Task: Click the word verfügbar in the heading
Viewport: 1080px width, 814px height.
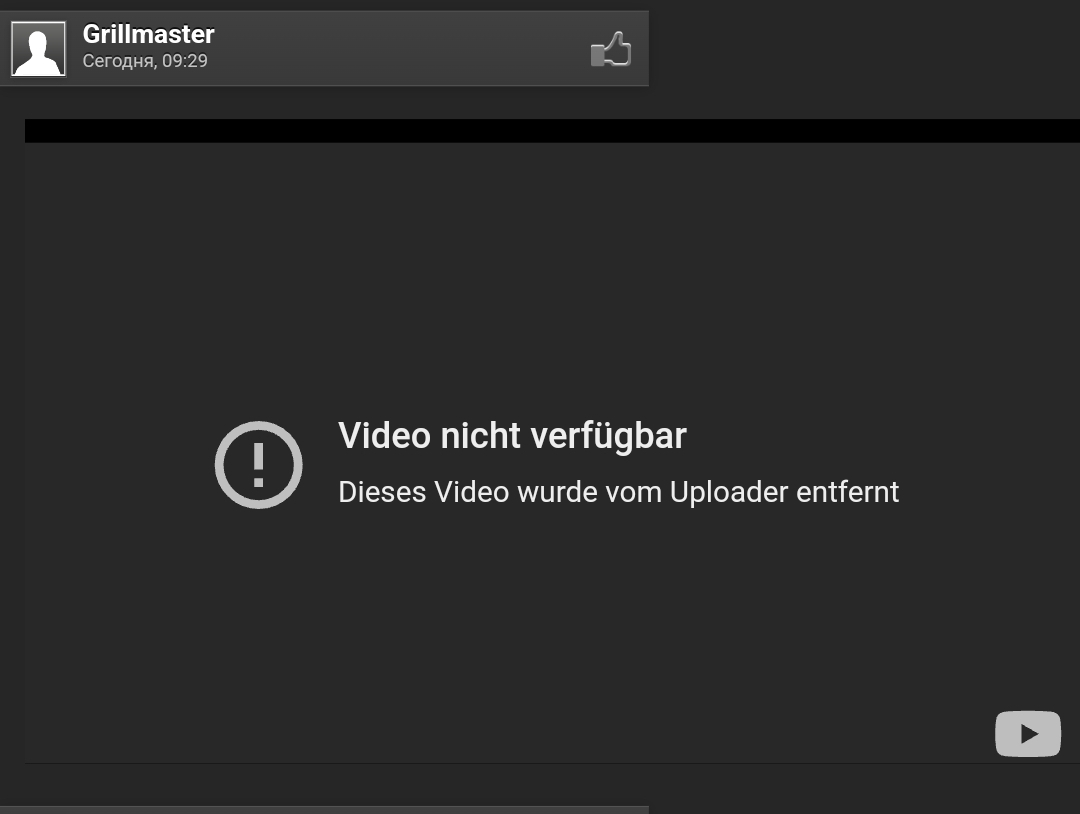Action: (609, 436)
